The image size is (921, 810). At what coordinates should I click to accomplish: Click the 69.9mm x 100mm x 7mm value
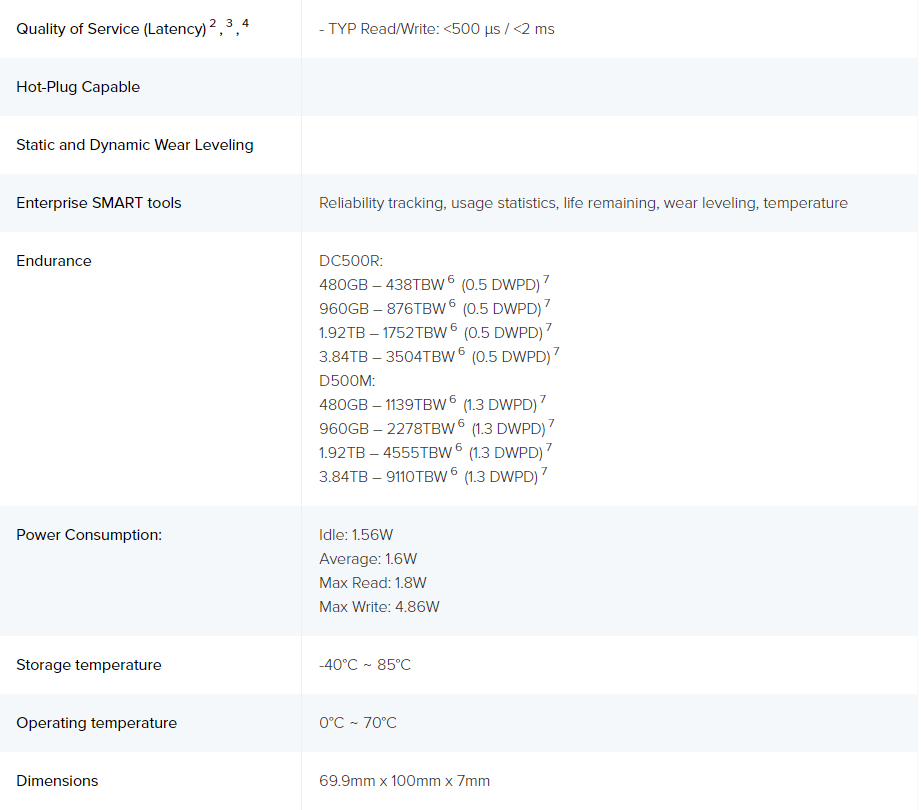coord(405,781)
